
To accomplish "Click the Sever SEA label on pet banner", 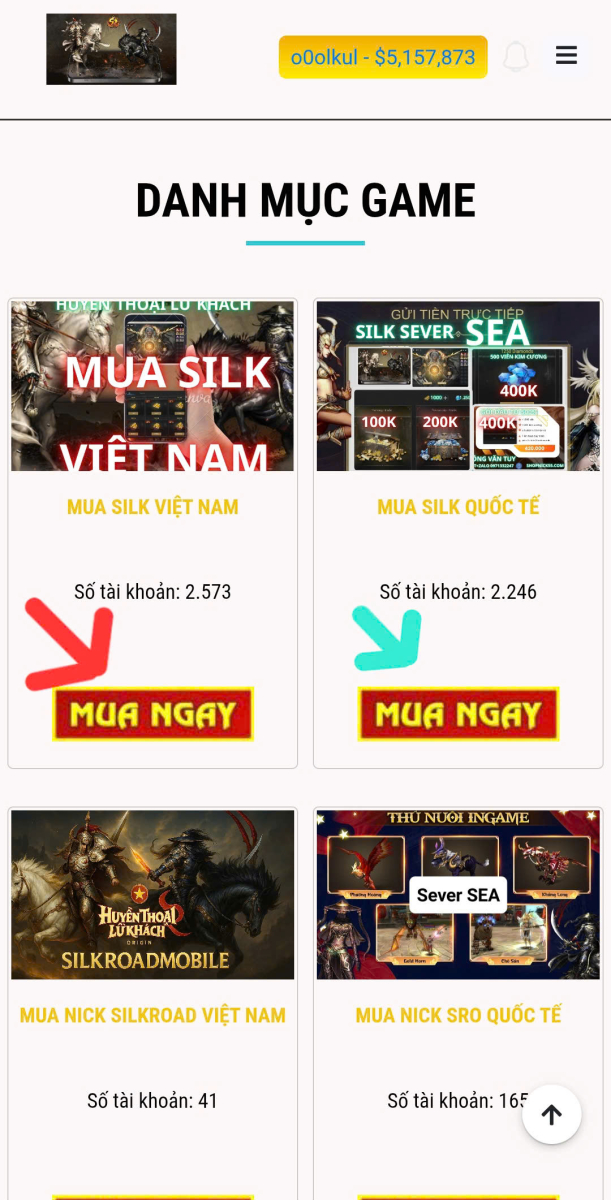I will pos(458,895).
